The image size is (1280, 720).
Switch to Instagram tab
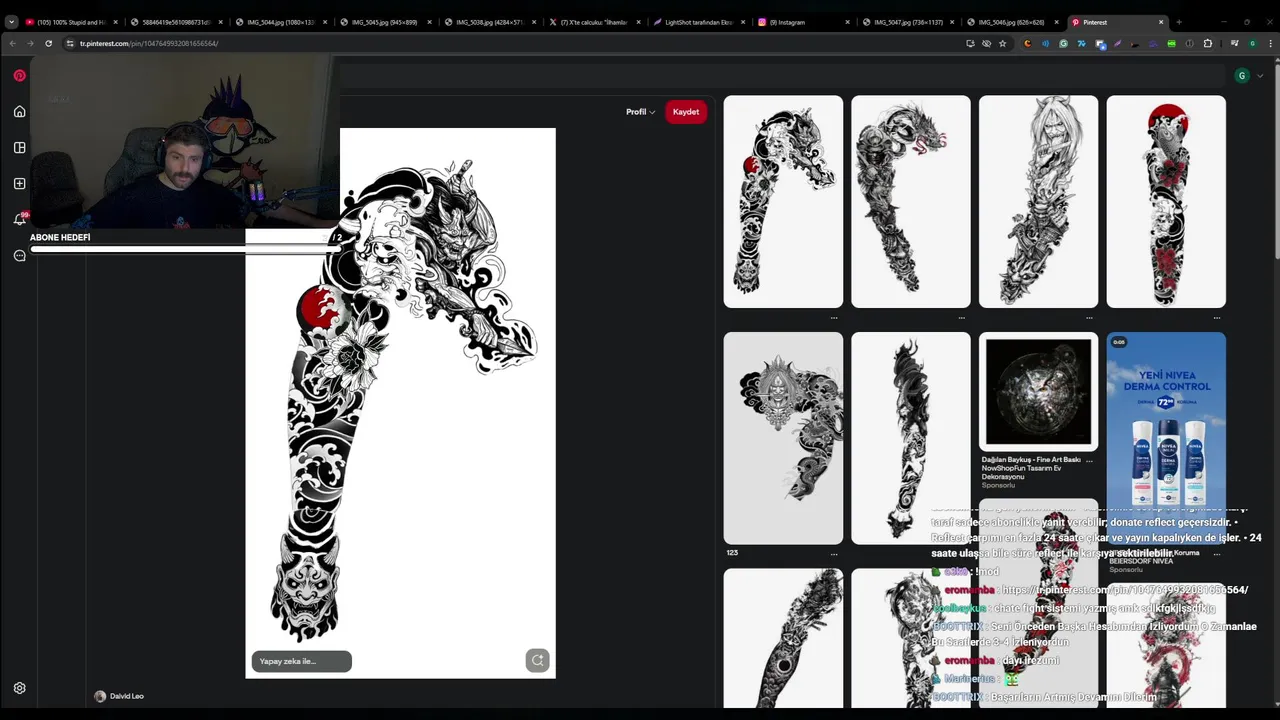click(x=804, y=22)
